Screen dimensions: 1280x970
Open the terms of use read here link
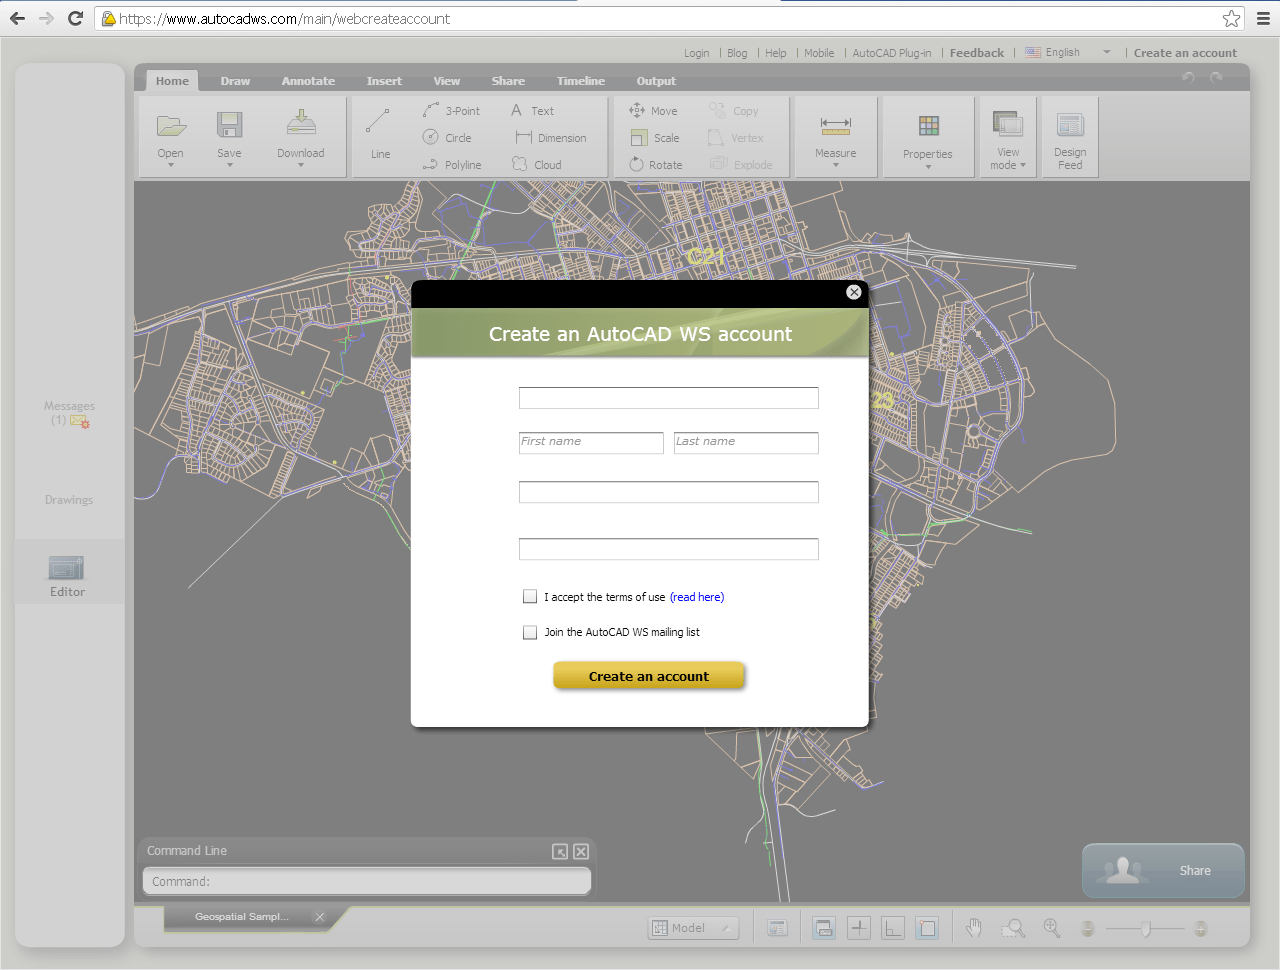697,597
